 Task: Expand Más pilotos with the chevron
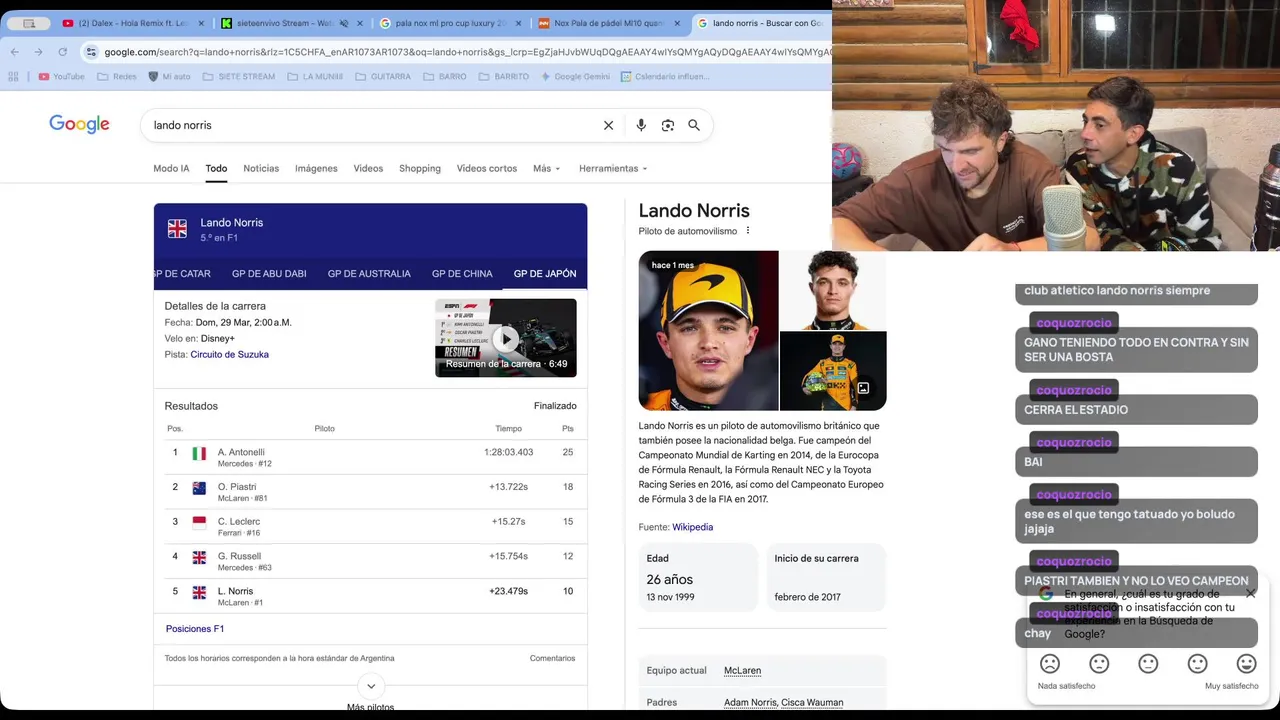[371, 686]
